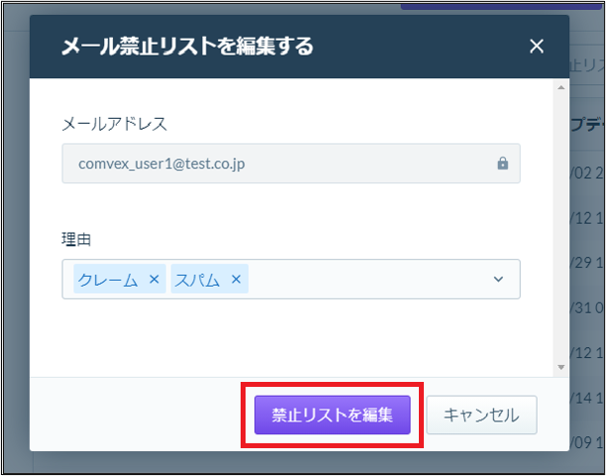Select the クレーム tag label
This screenshot has width=606, height=476.
coord(108,279)
